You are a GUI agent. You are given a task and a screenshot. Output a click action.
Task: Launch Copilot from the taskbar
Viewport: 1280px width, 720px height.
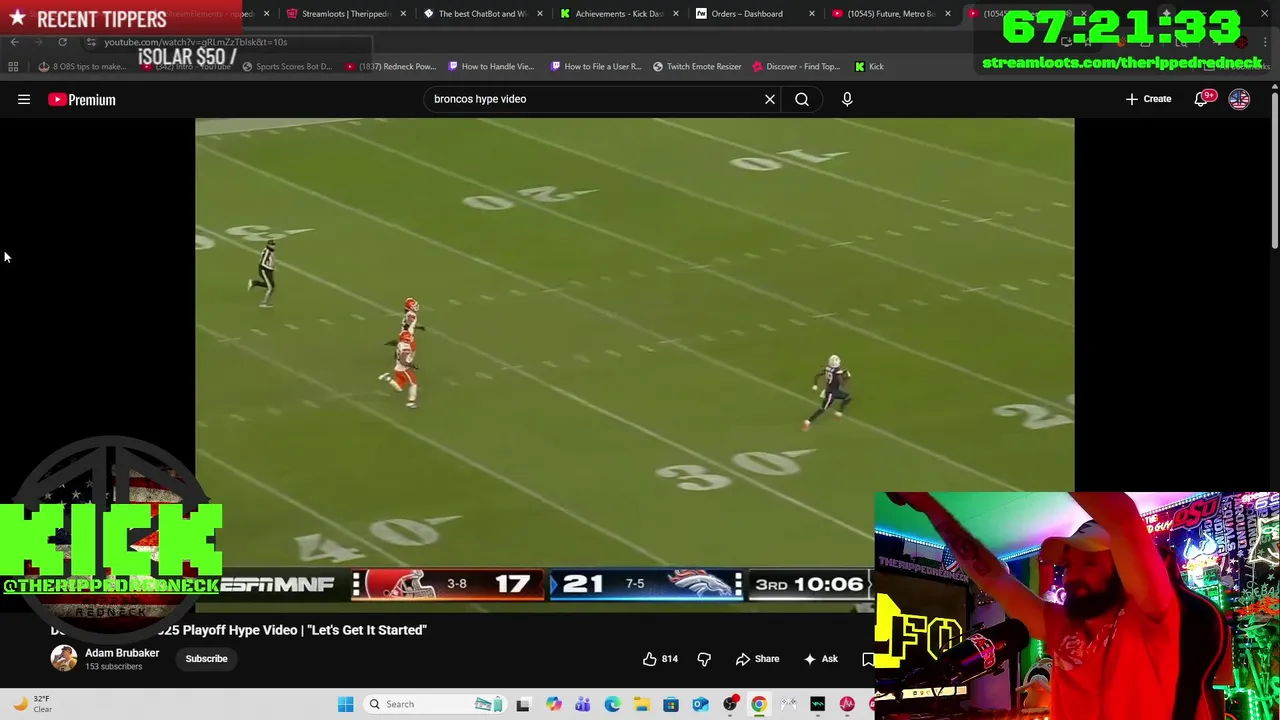pyautogui.click(x=553, y=704)
